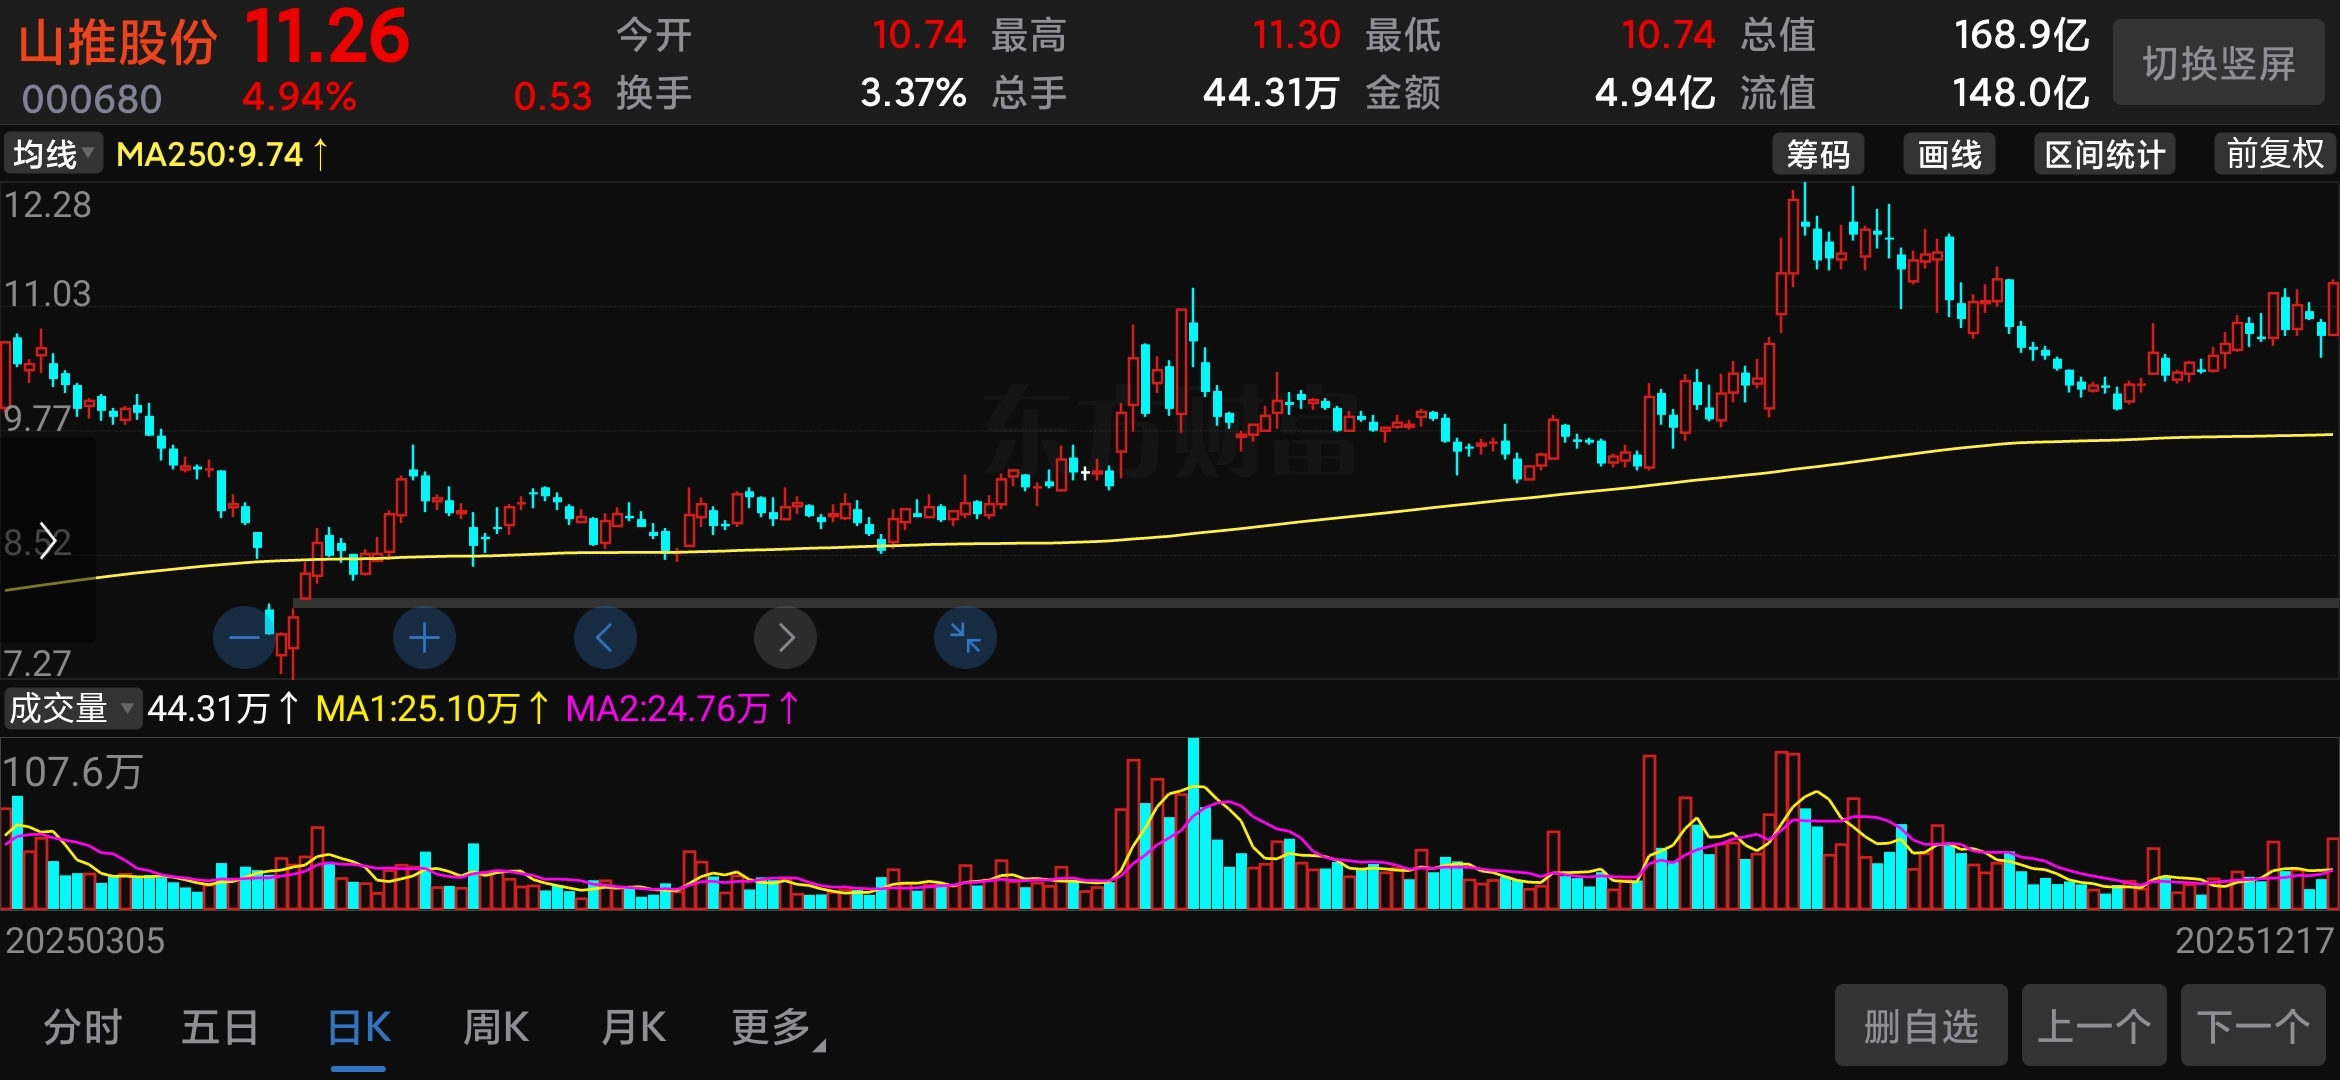This screenshot has width=2340, height=1080.
Task: Toggle the 前复权 price adjustment mode
Action: click(2274, 154)
